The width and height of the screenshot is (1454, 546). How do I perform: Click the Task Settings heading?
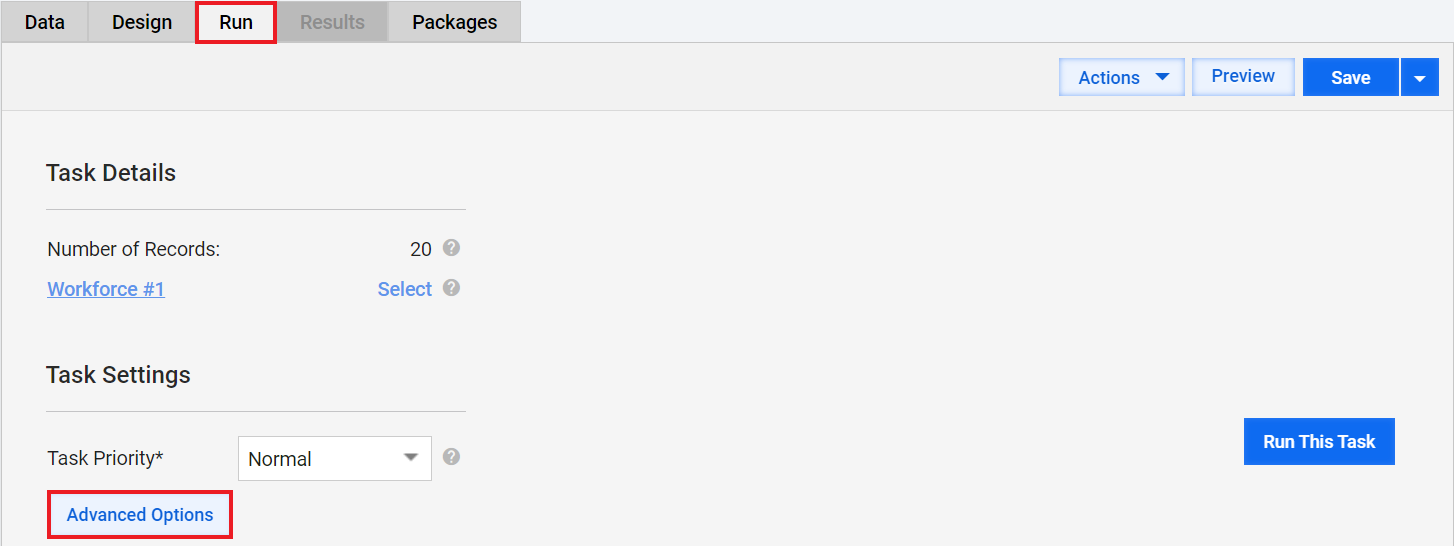[x=118, y=375]
